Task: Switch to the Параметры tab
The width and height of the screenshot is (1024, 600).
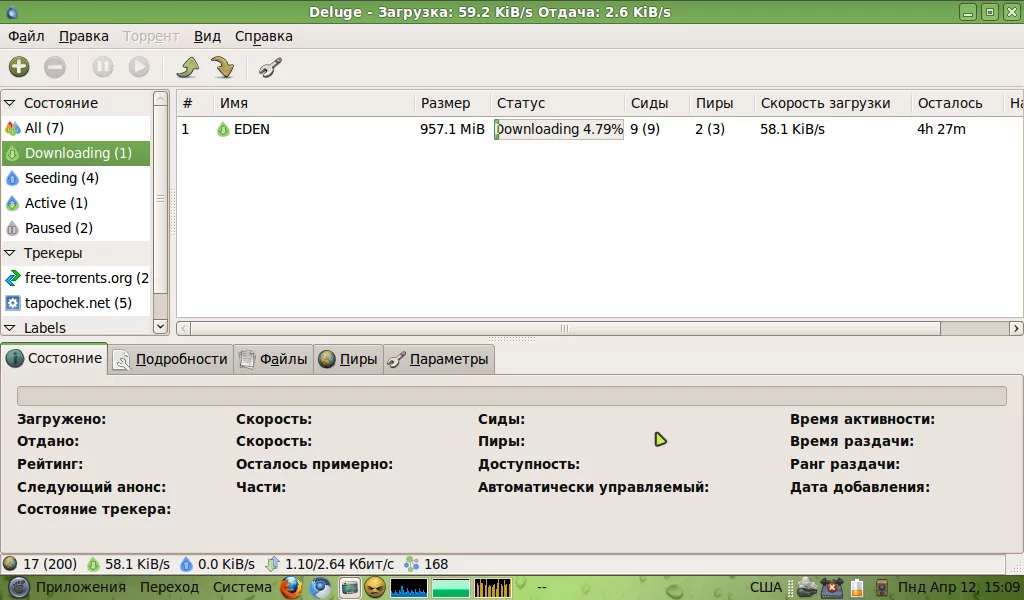Action: tap(438, 359)
